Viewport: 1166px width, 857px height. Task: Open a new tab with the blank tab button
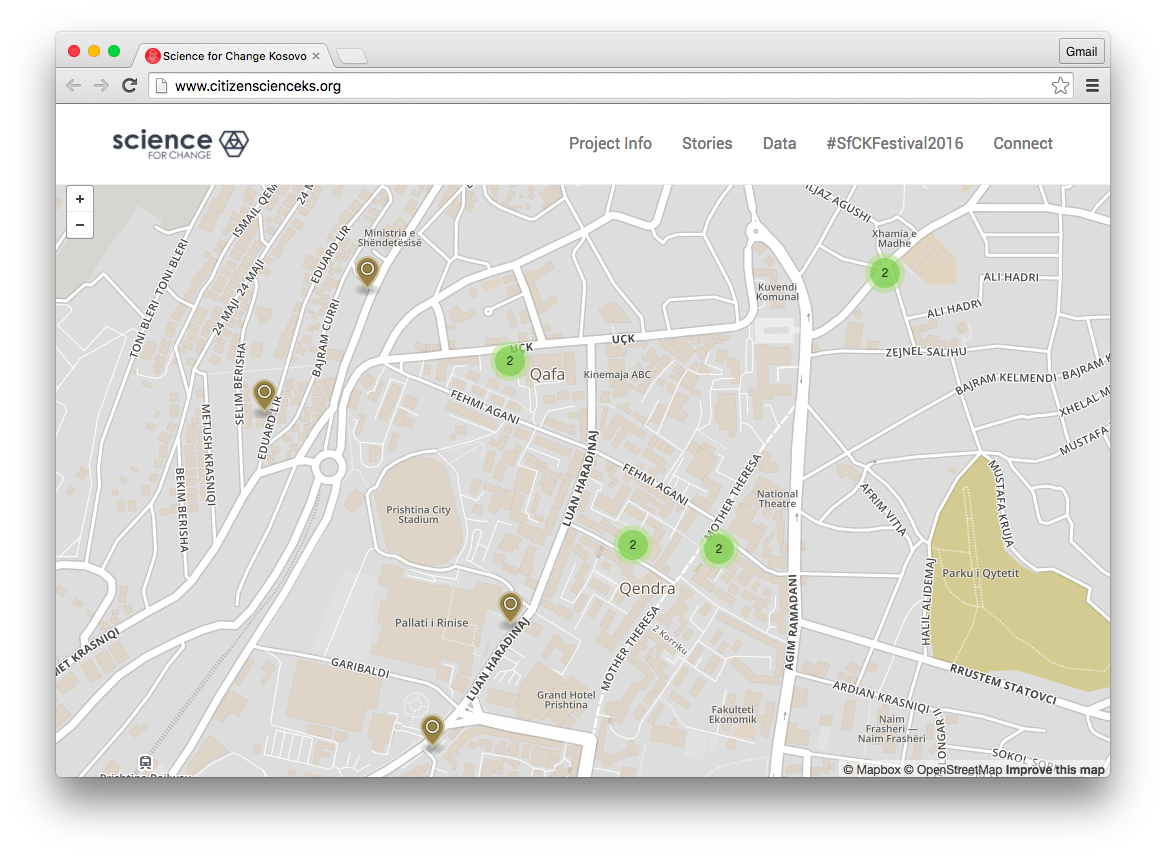pos(352,56)
